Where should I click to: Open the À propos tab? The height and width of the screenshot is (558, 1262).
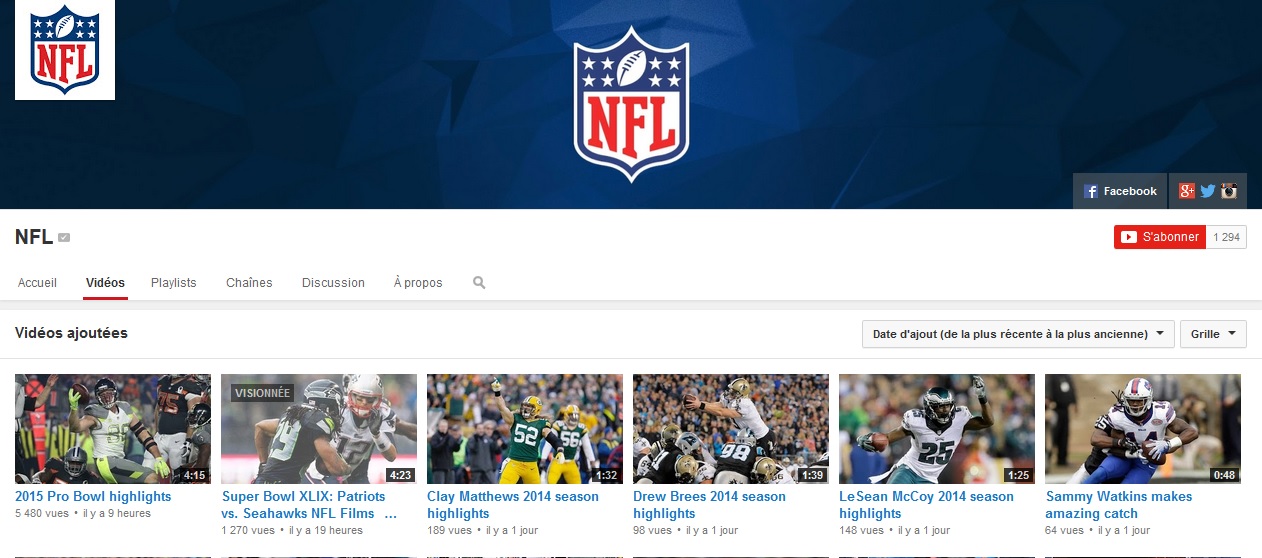[418, 283]
